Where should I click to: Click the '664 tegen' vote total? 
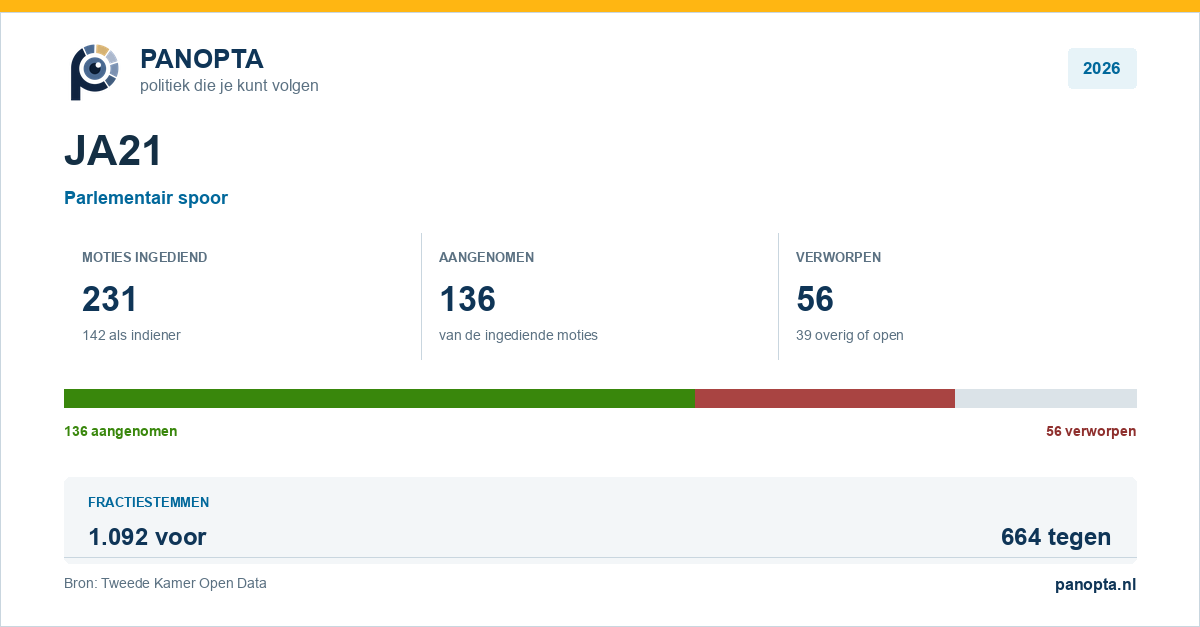click(1056, 537)
